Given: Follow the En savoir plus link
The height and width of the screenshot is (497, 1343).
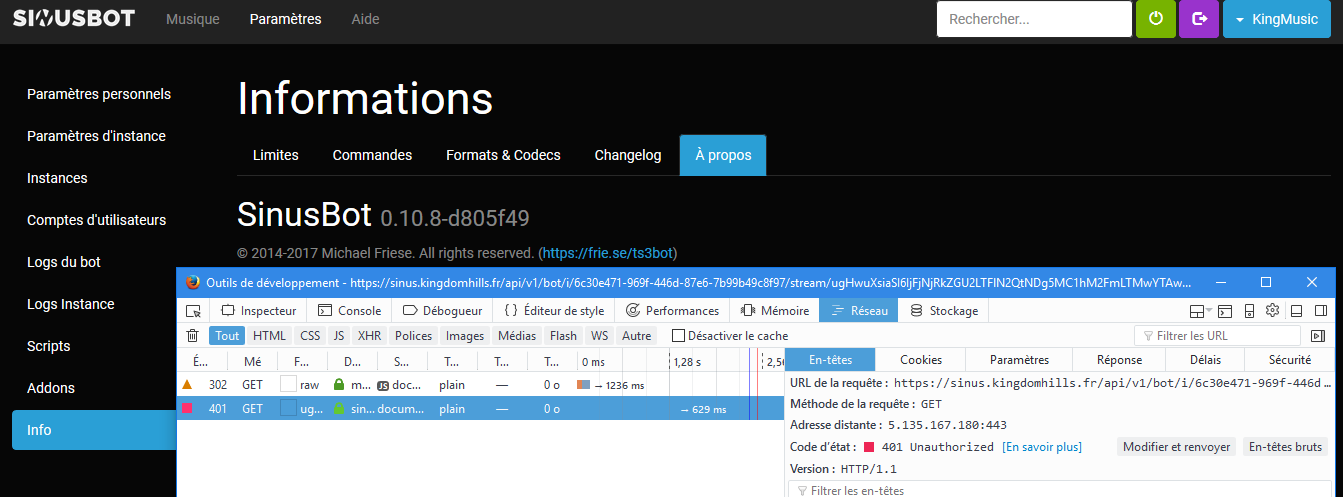Looking at the screenshot, I should point(1042,447).
